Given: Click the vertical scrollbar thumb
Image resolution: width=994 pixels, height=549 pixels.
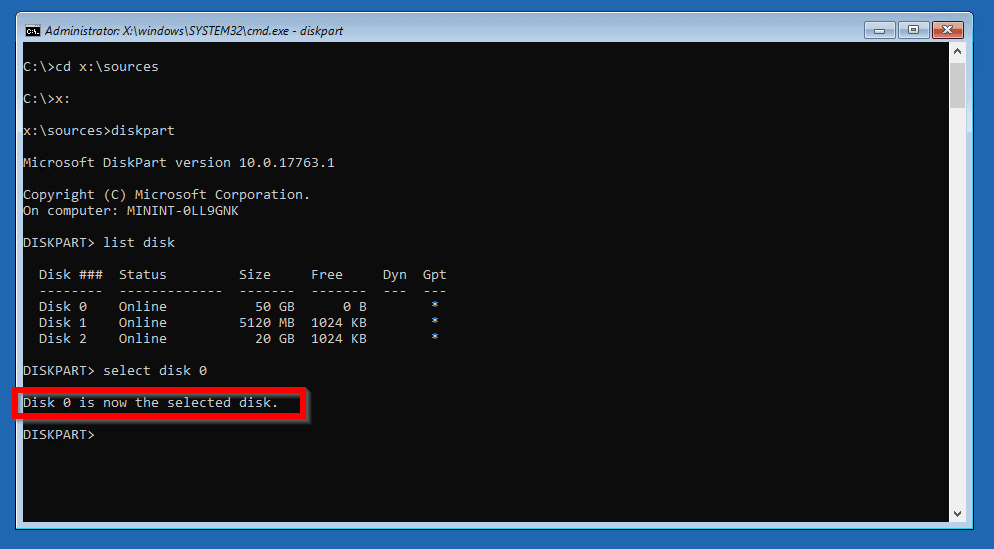Looking at the screenshot, I should tap(957, 85).
